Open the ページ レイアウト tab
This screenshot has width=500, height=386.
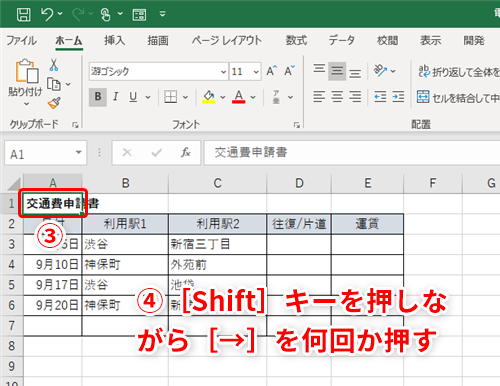coord(227,40)
